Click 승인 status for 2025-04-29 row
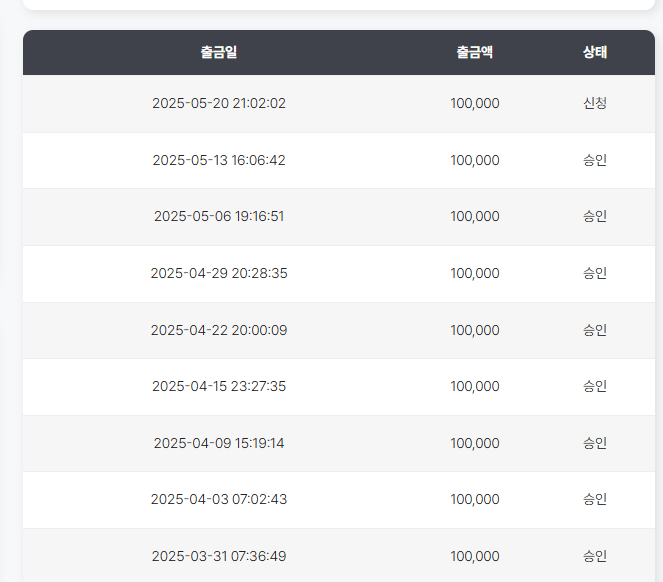The image size is (663, 582). [595, 273]
